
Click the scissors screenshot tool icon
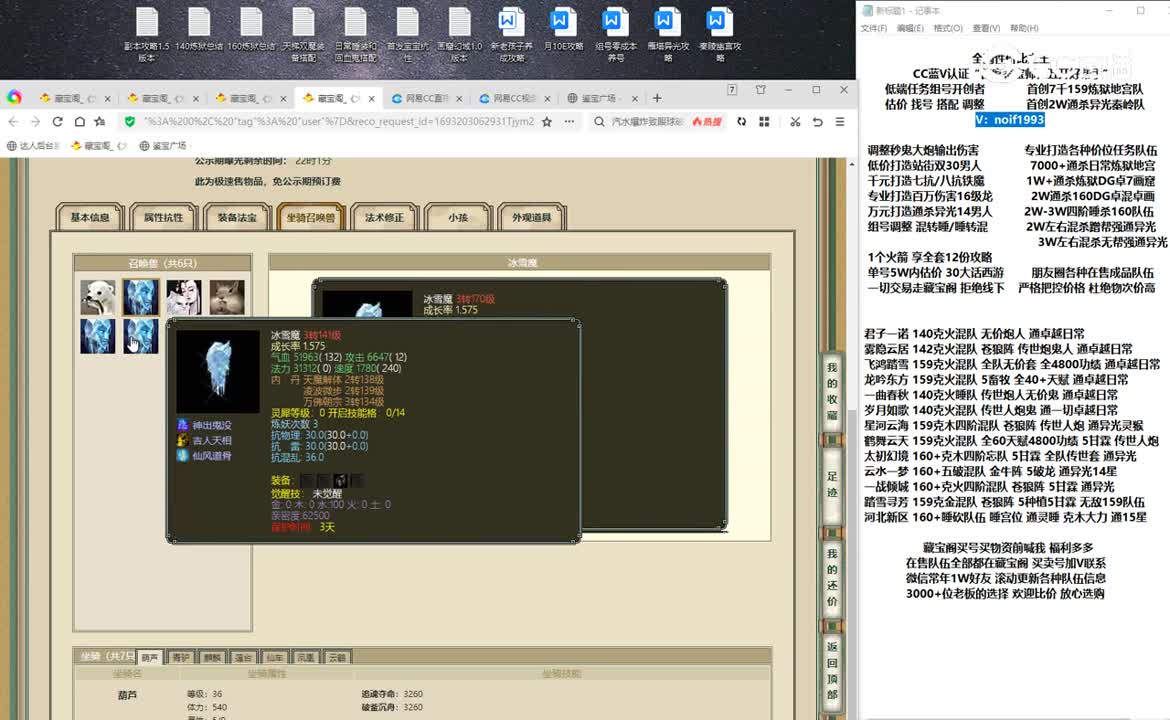click(x=795, y=122)
